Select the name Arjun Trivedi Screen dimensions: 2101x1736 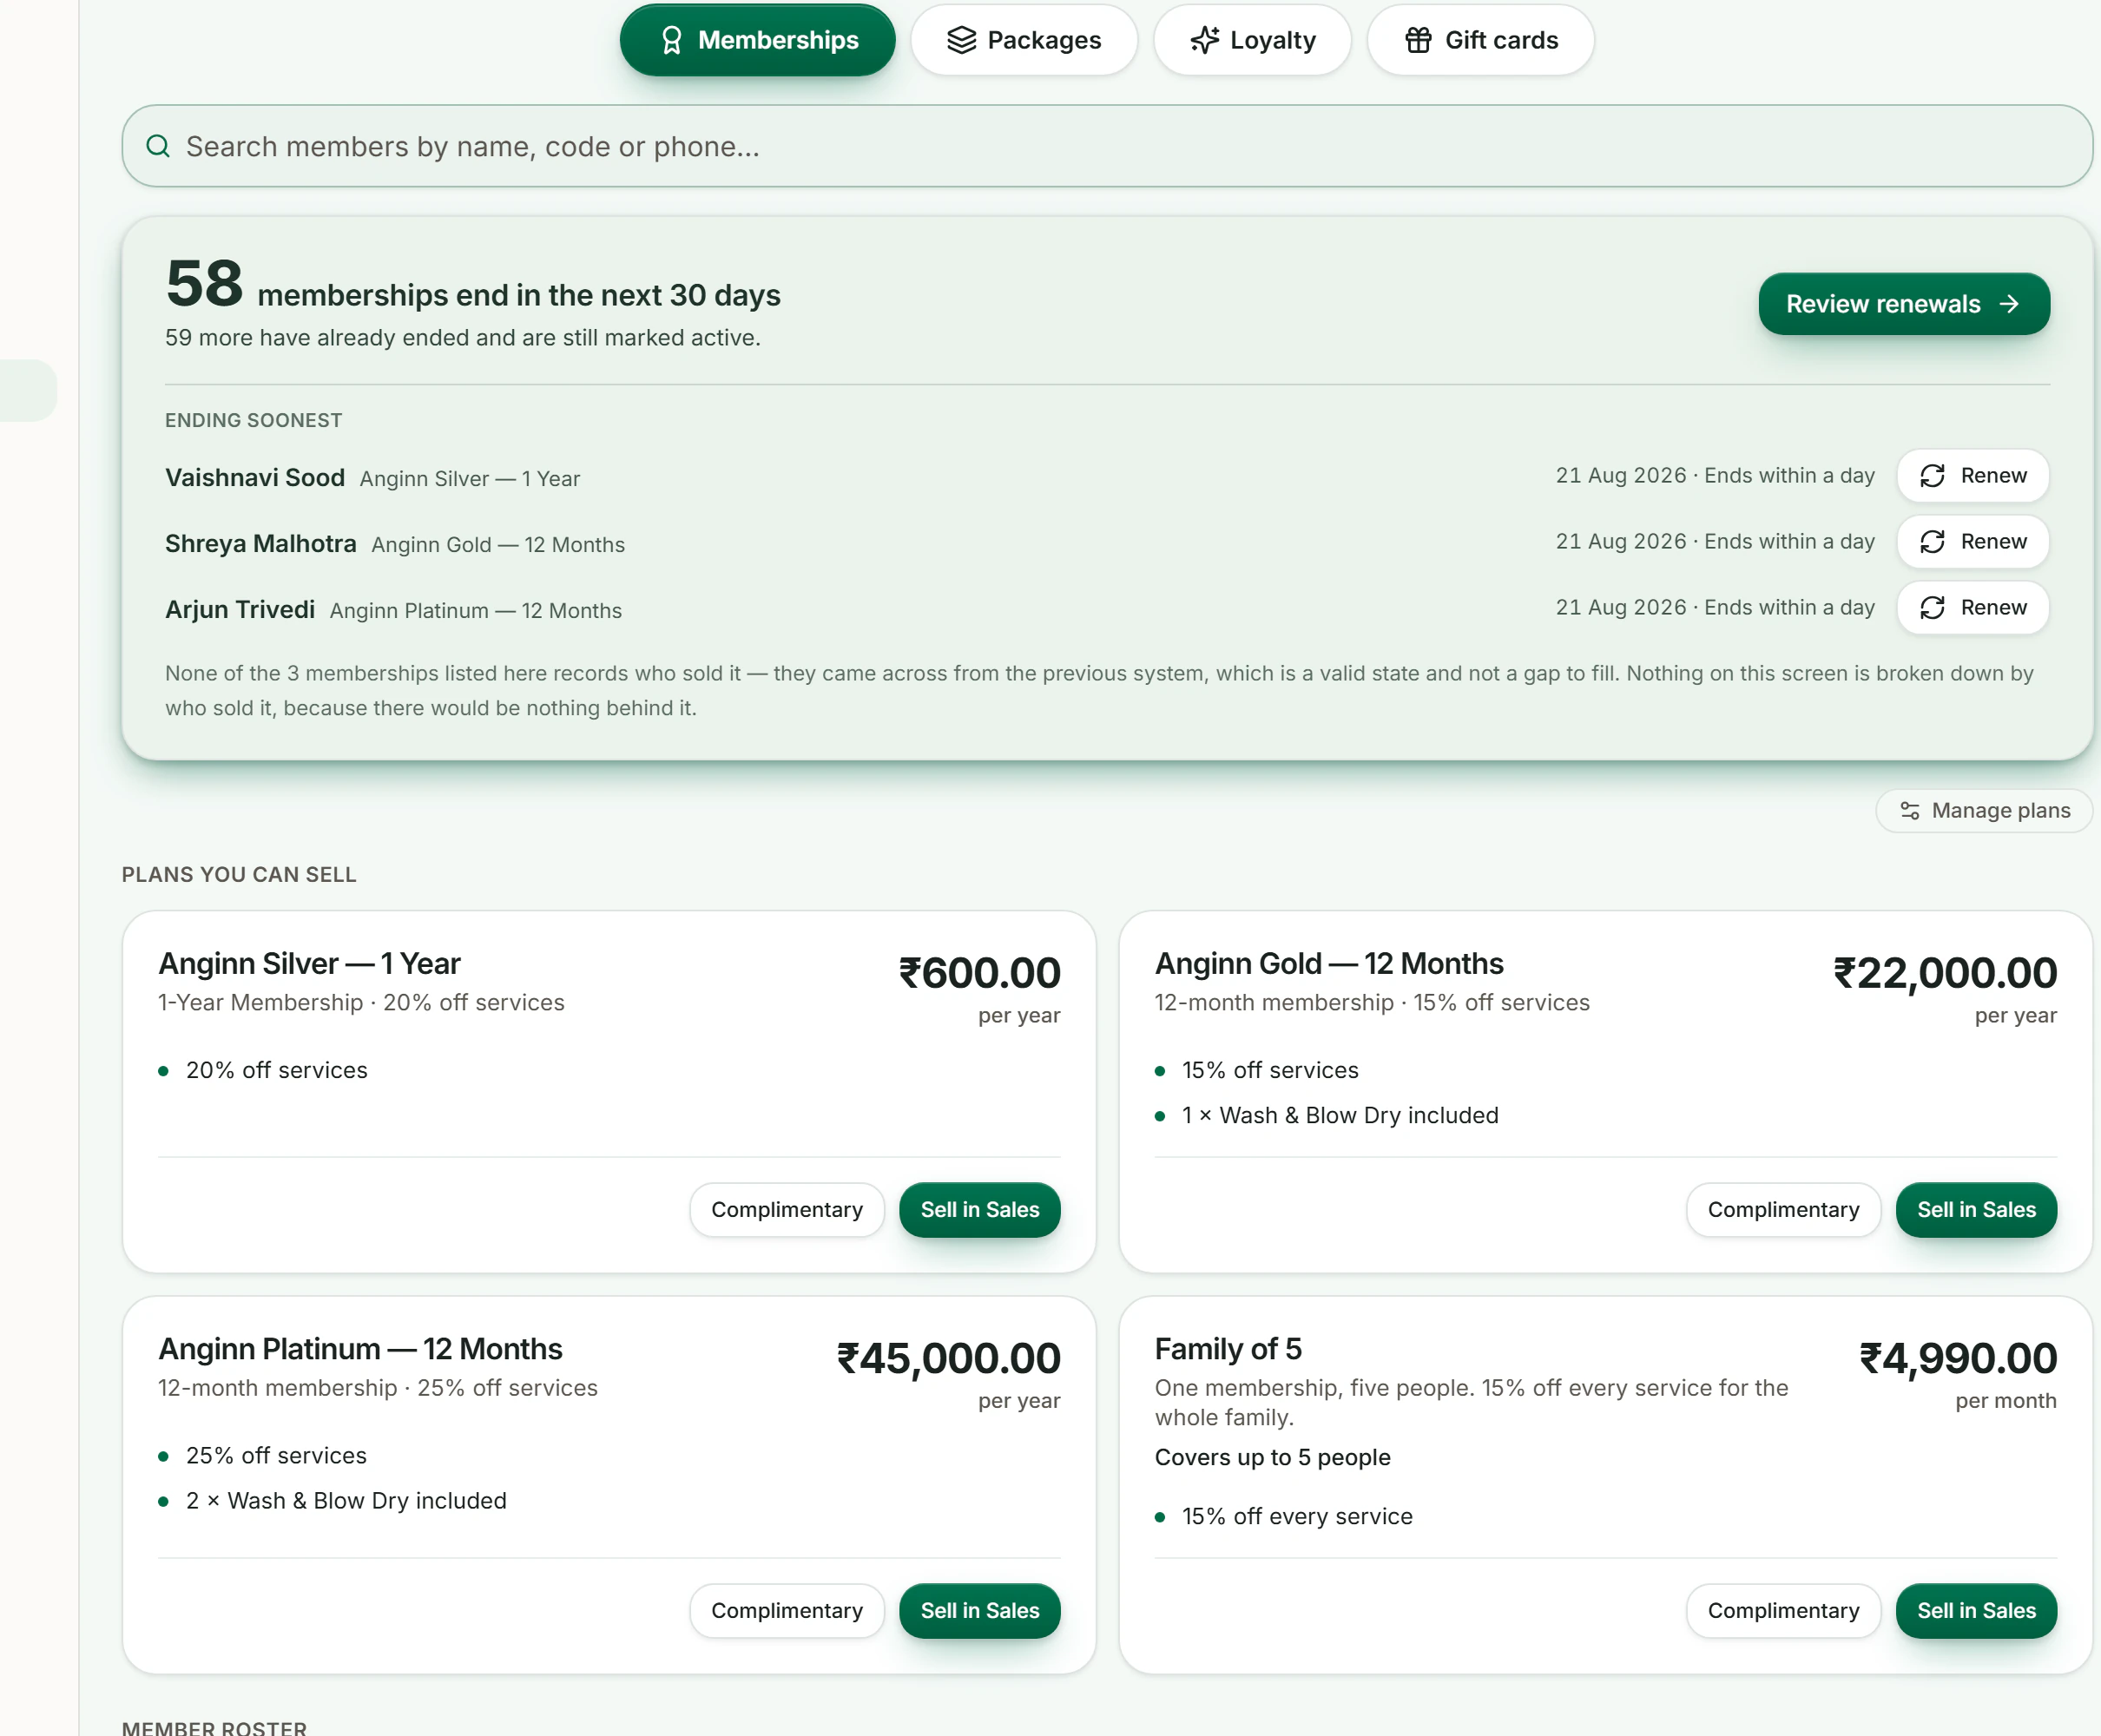click(240, 610)
